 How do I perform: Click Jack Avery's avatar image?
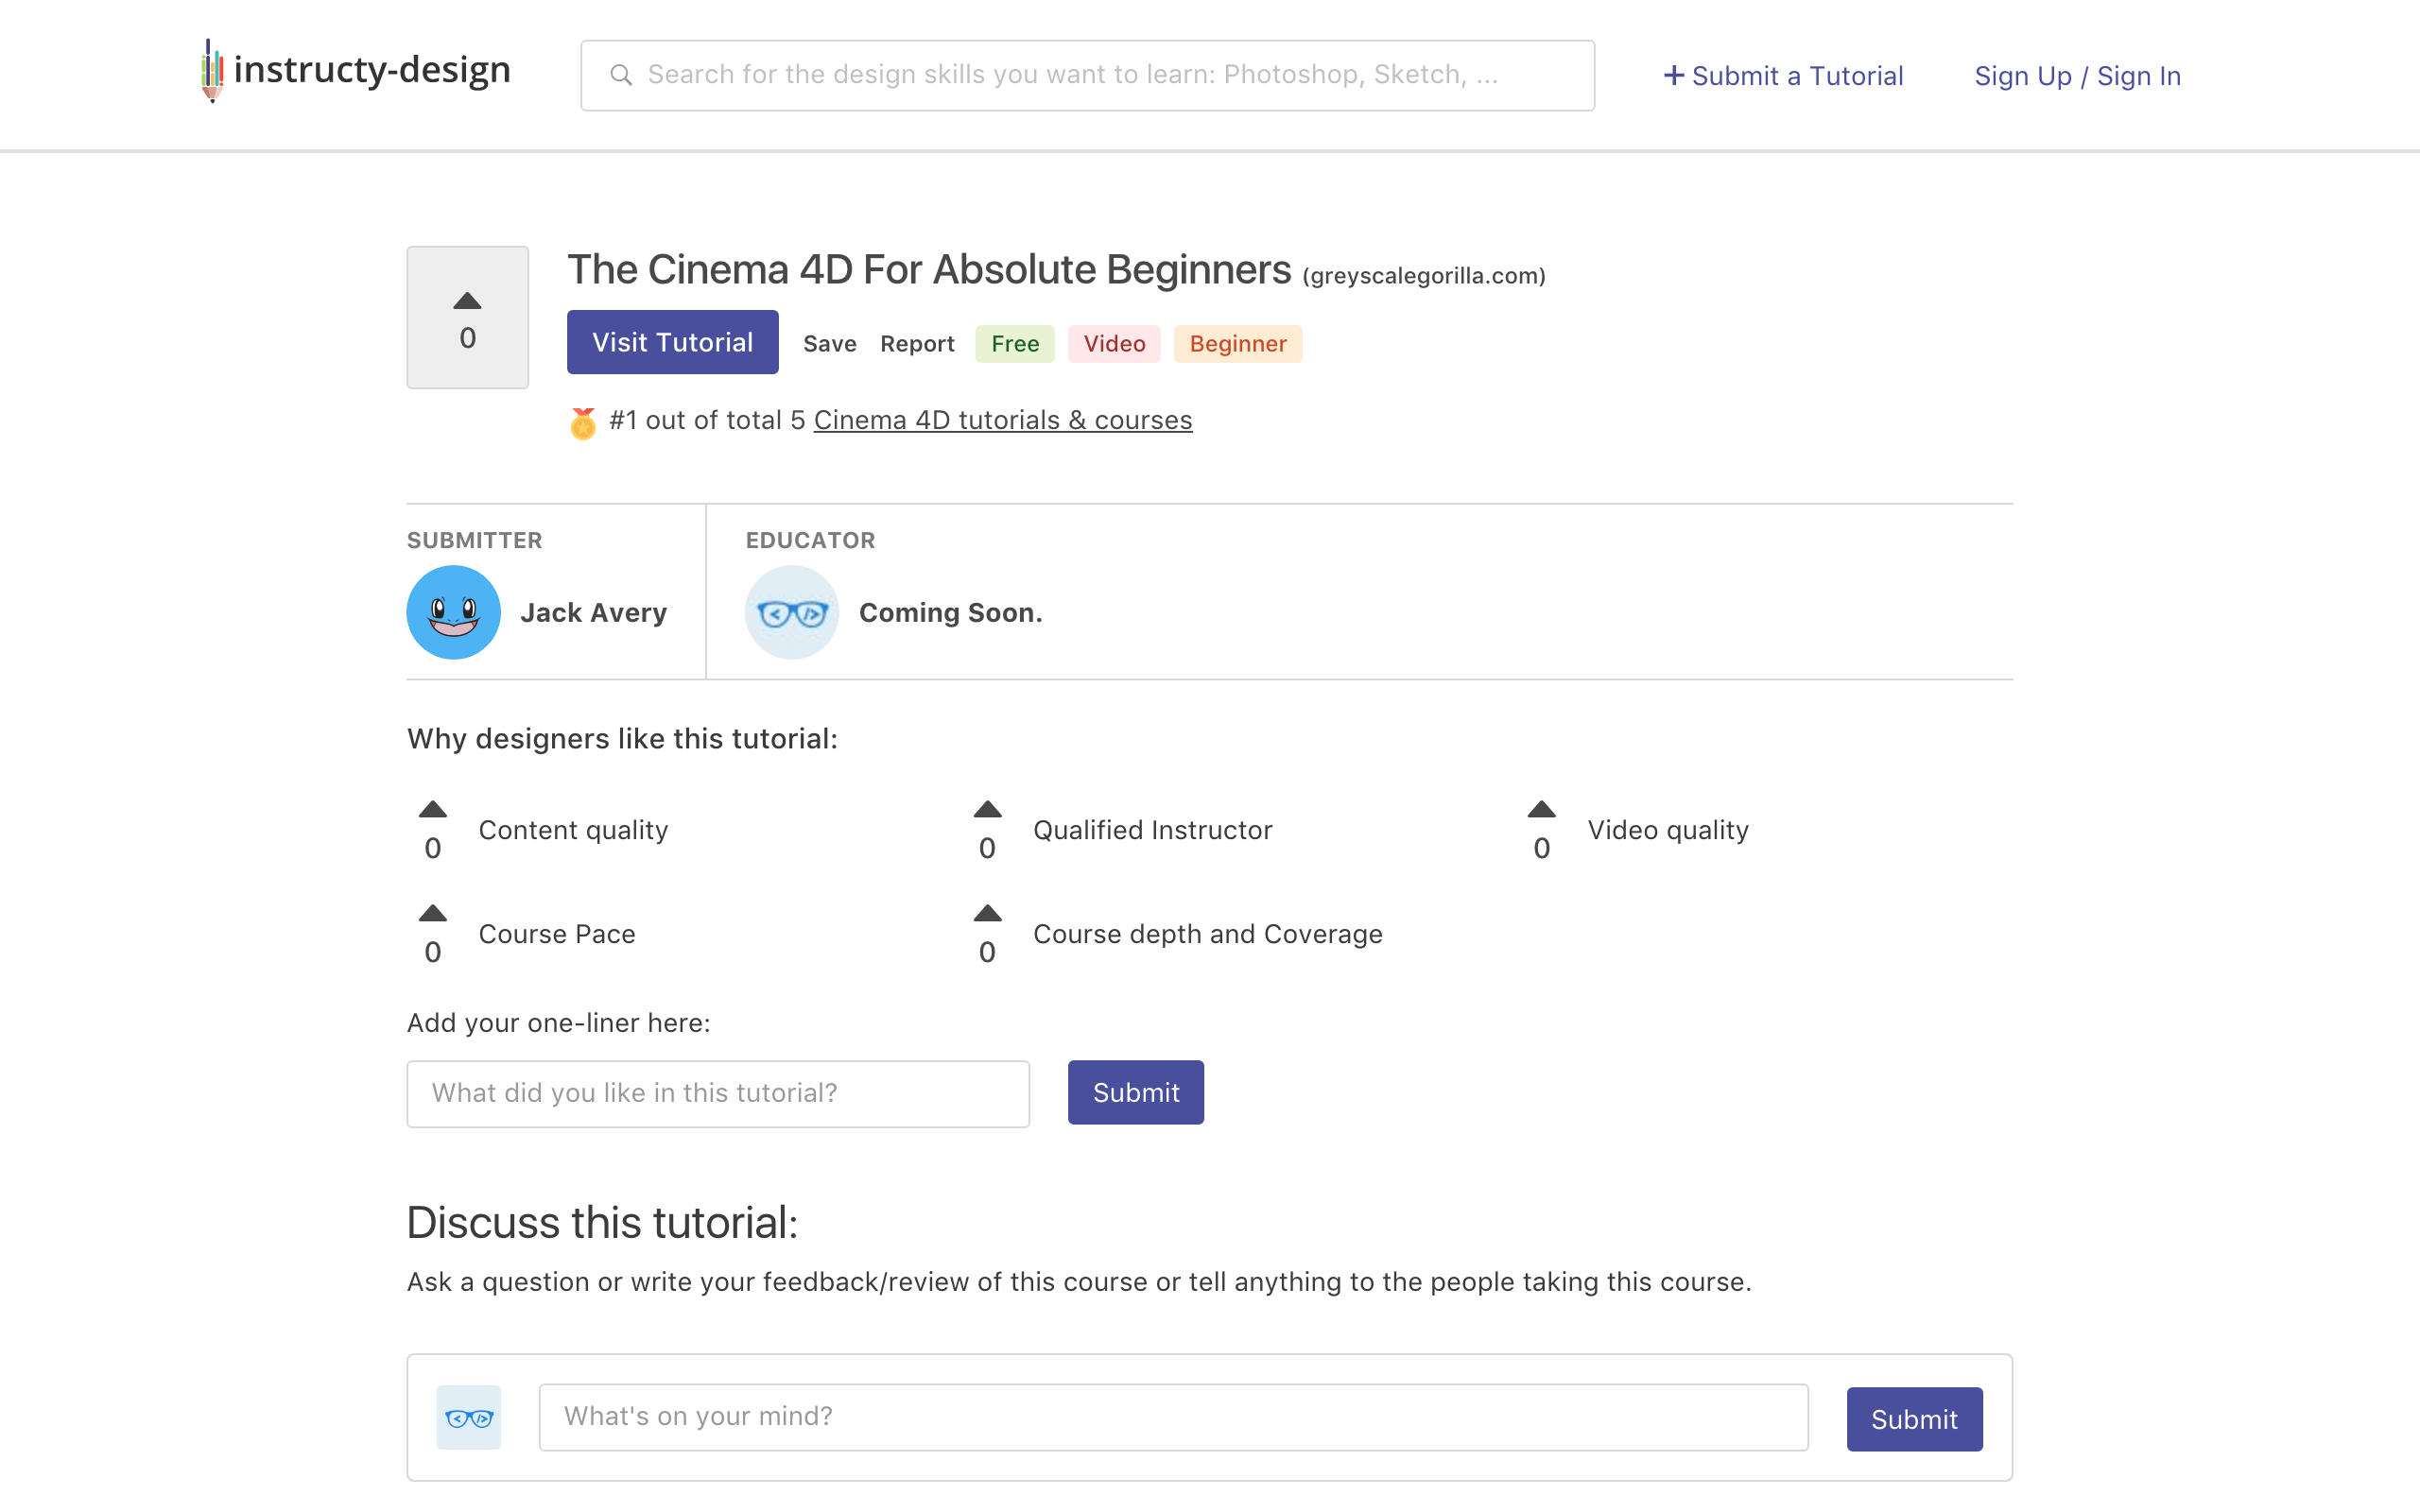point(453,612)
